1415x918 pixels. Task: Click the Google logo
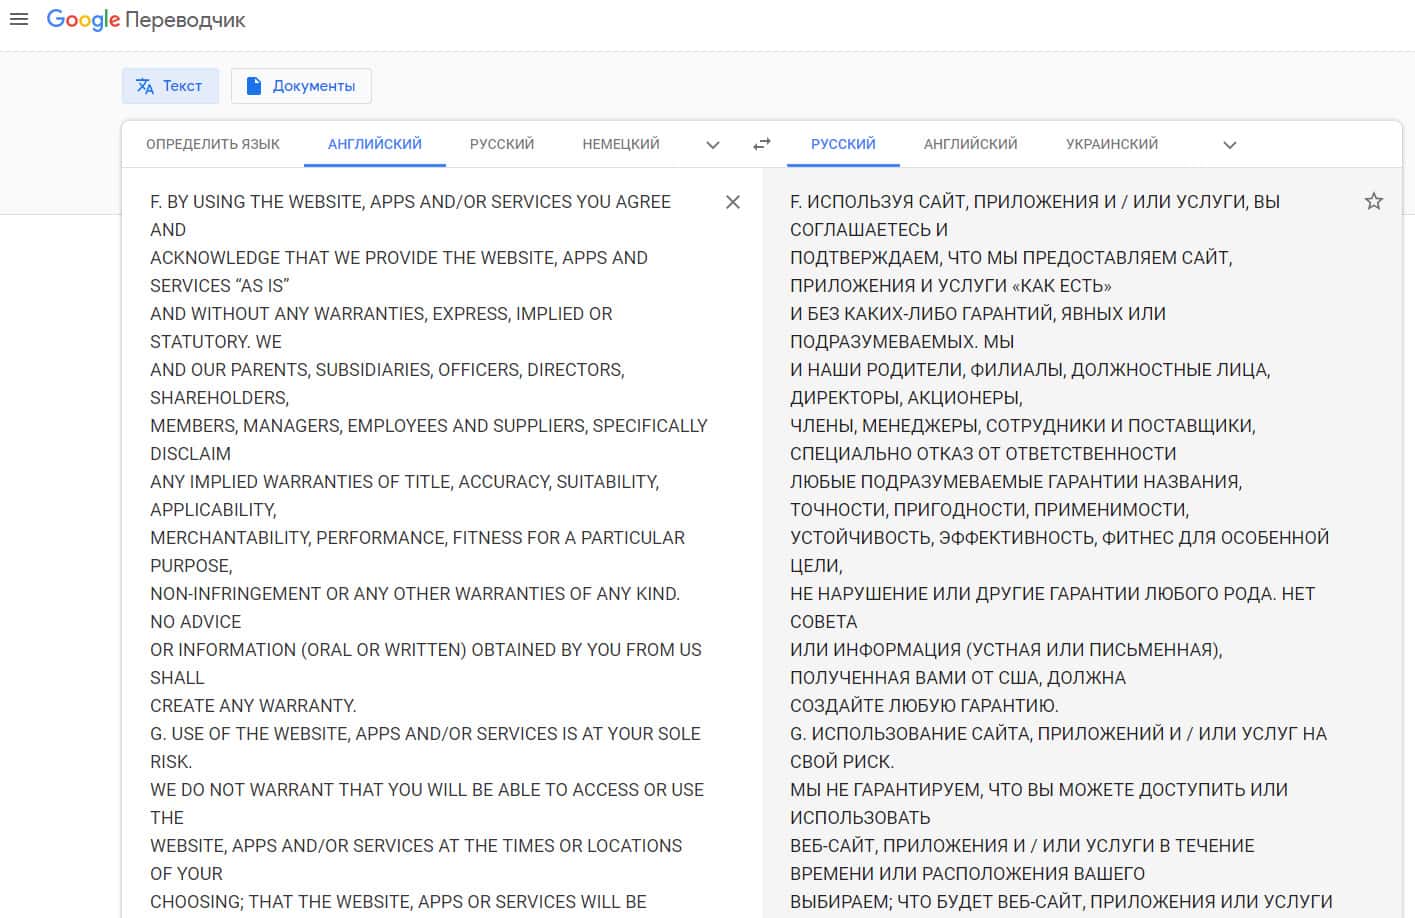coord(83,20)
